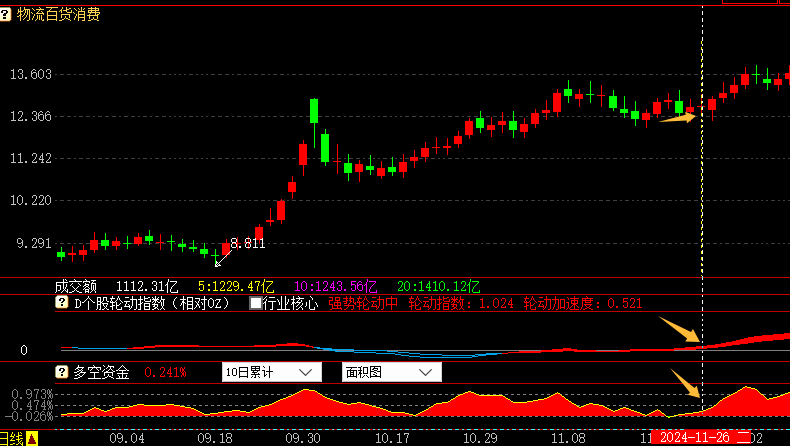This screenshot has width=790, height=446.
Task: Toggle the 行业核心 checkbox
Action: [256, 303]
